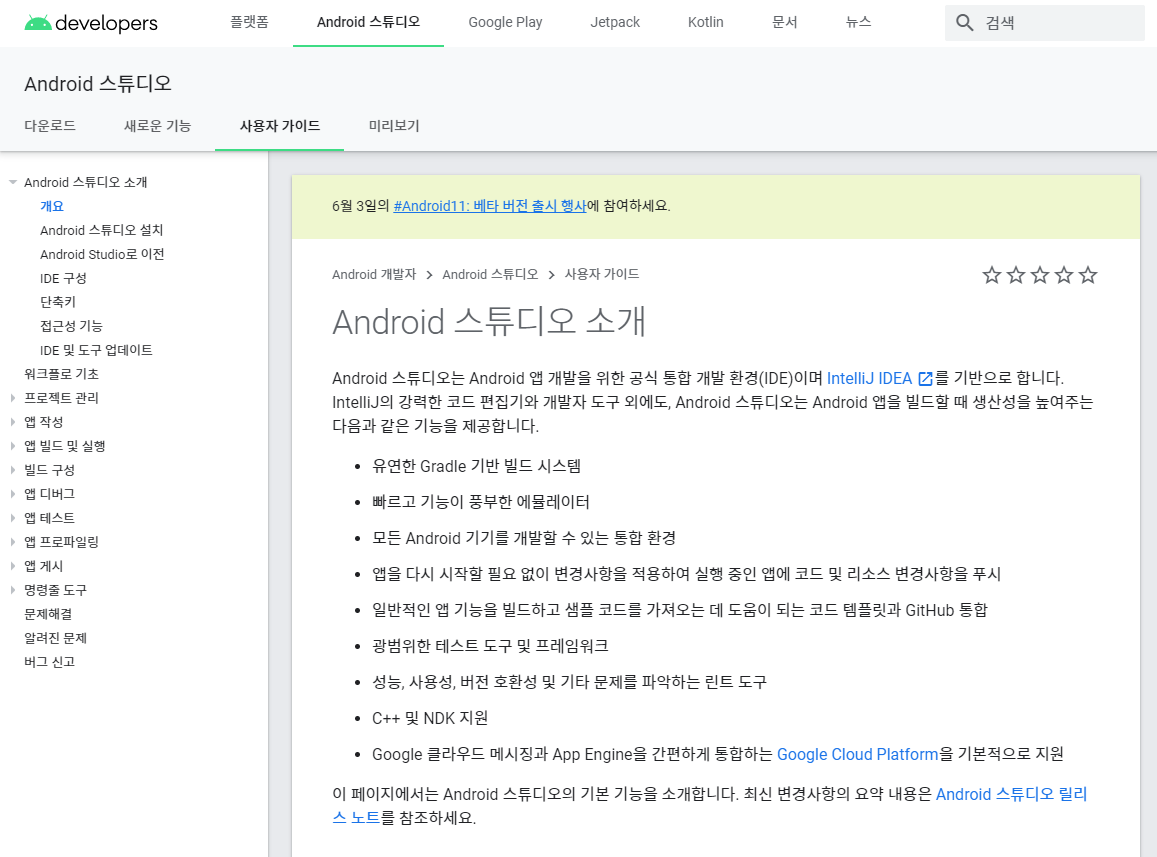Rate the page two stars
Image resolution: width=1157 pixels, height=857 pixels.
point(1016,275)
